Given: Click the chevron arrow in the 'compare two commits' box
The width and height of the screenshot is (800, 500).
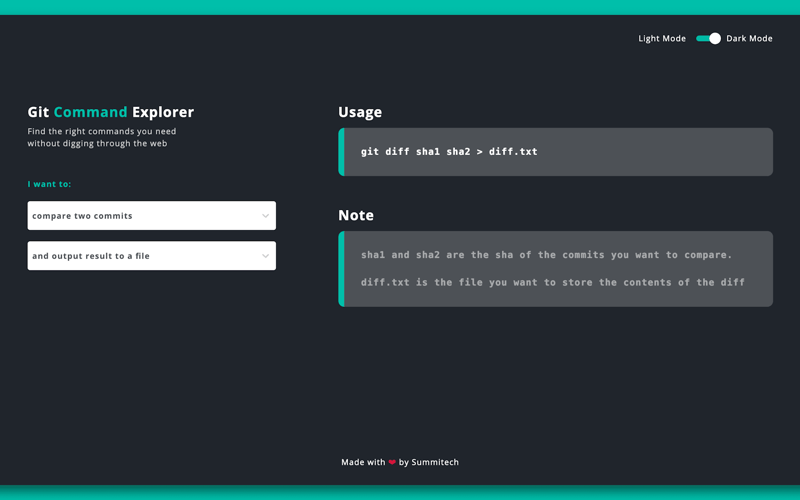Looking at the screenshot, I should click(x=265, y=216).
